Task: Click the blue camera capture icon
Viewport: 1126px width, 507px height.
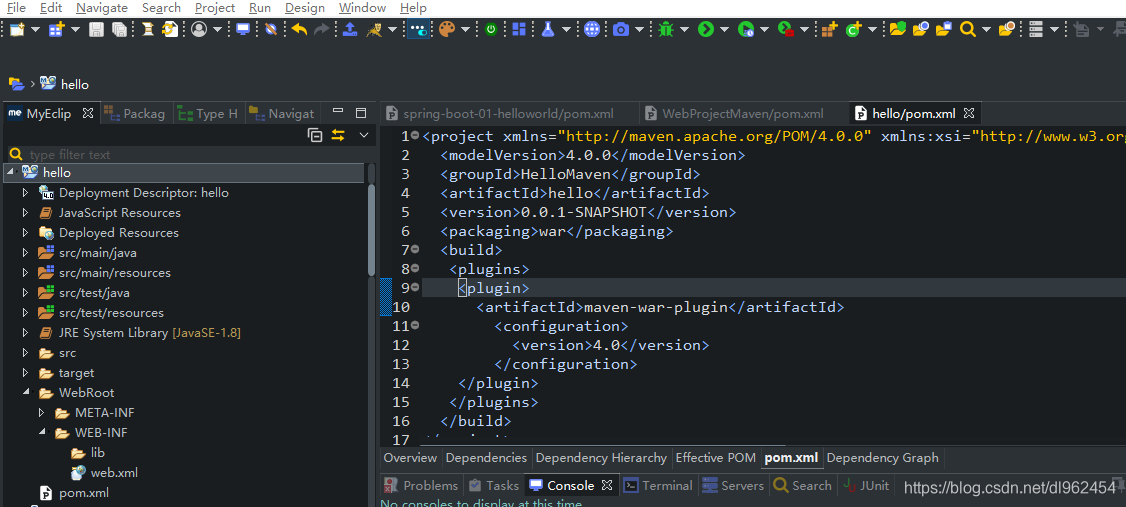Action: (621, 29)
